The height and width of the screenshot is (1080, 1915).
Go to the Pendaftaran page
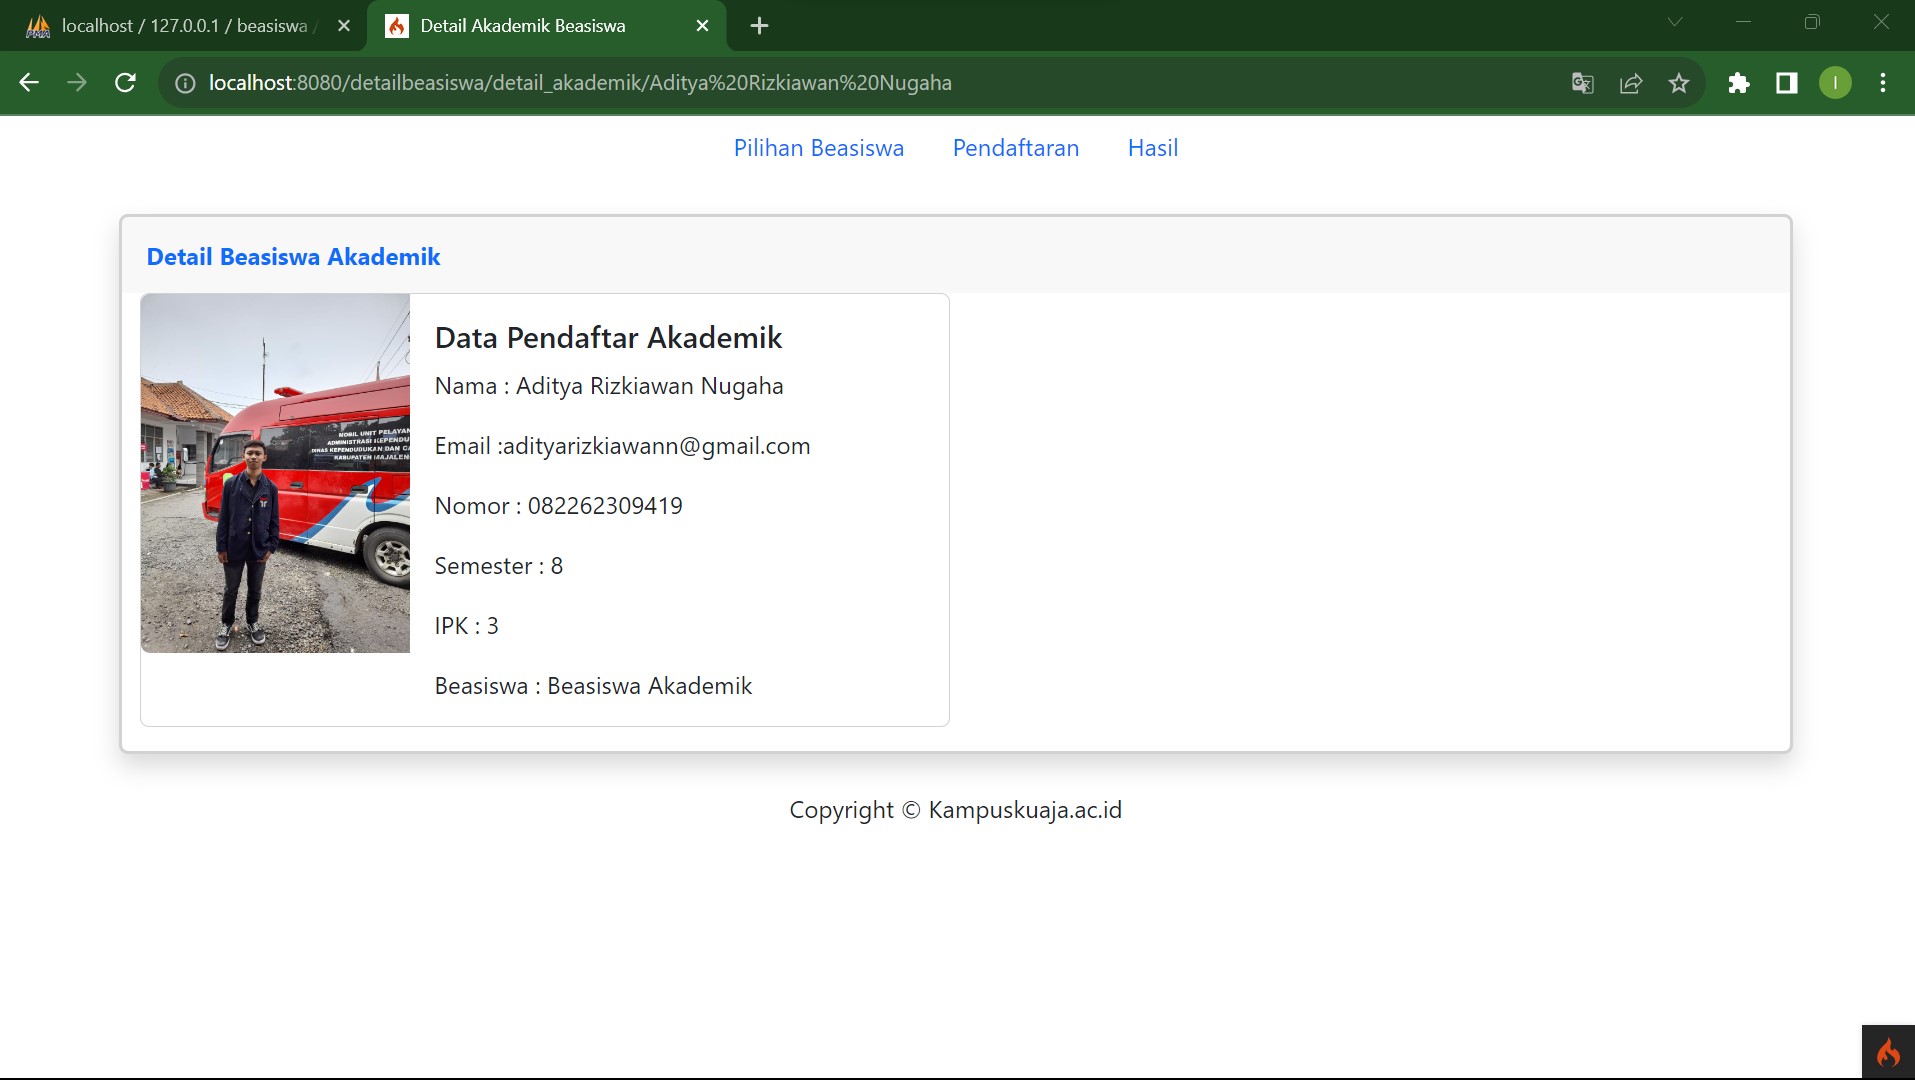[1016, 148]
